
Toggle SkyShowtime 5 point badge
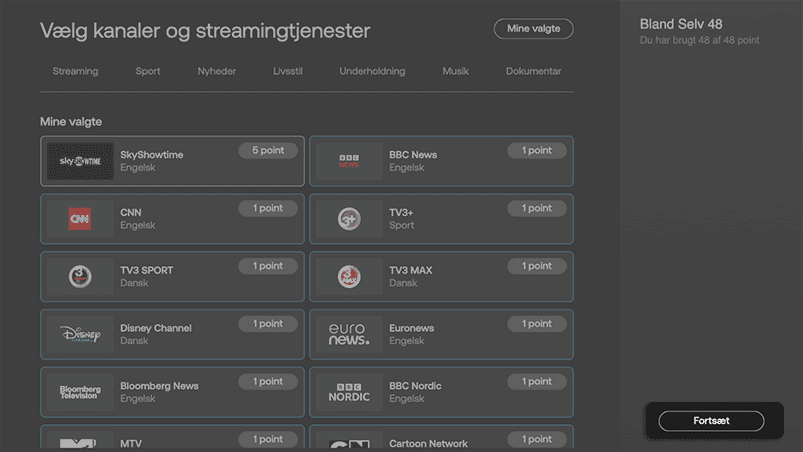(x=267, y=151)
